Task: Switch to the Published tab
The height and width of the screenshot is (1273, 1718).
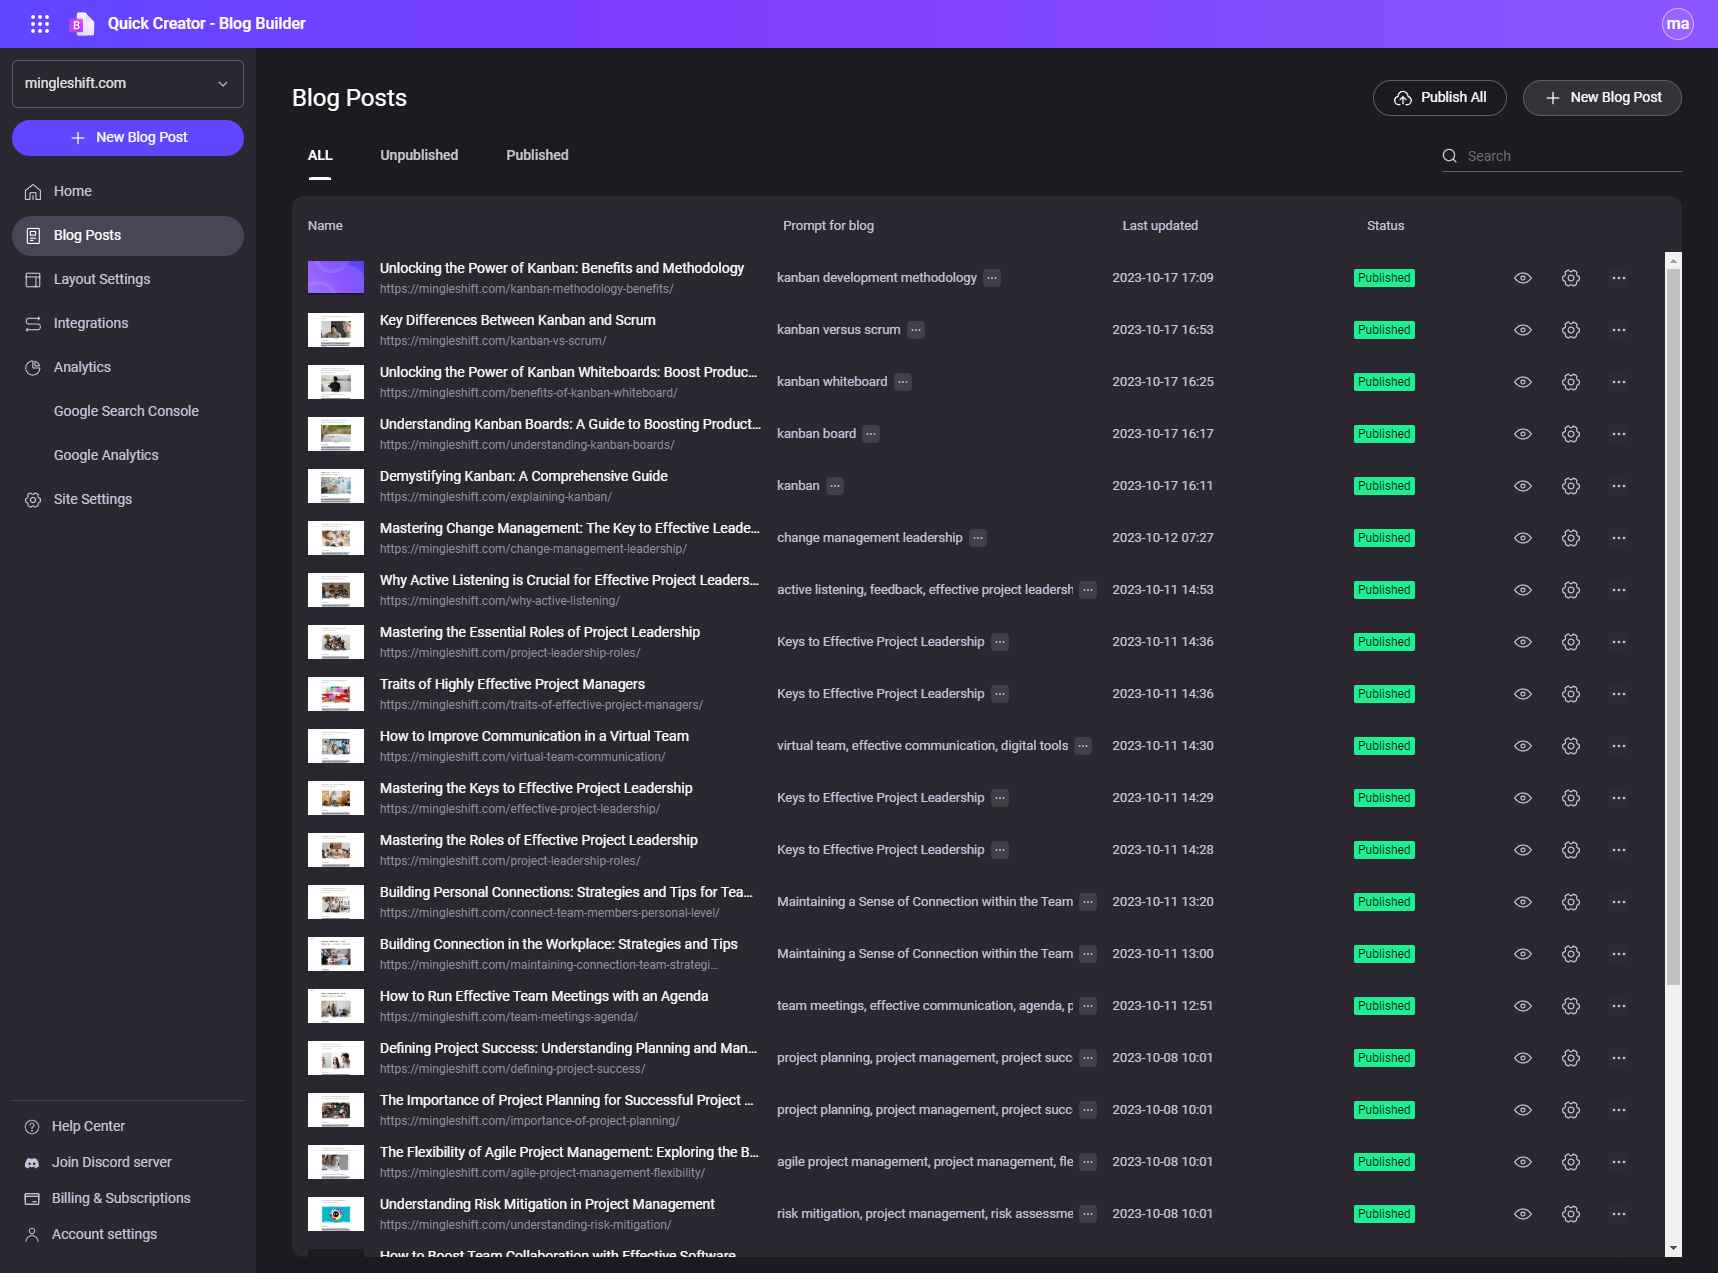Action: (x=537, y=155)
